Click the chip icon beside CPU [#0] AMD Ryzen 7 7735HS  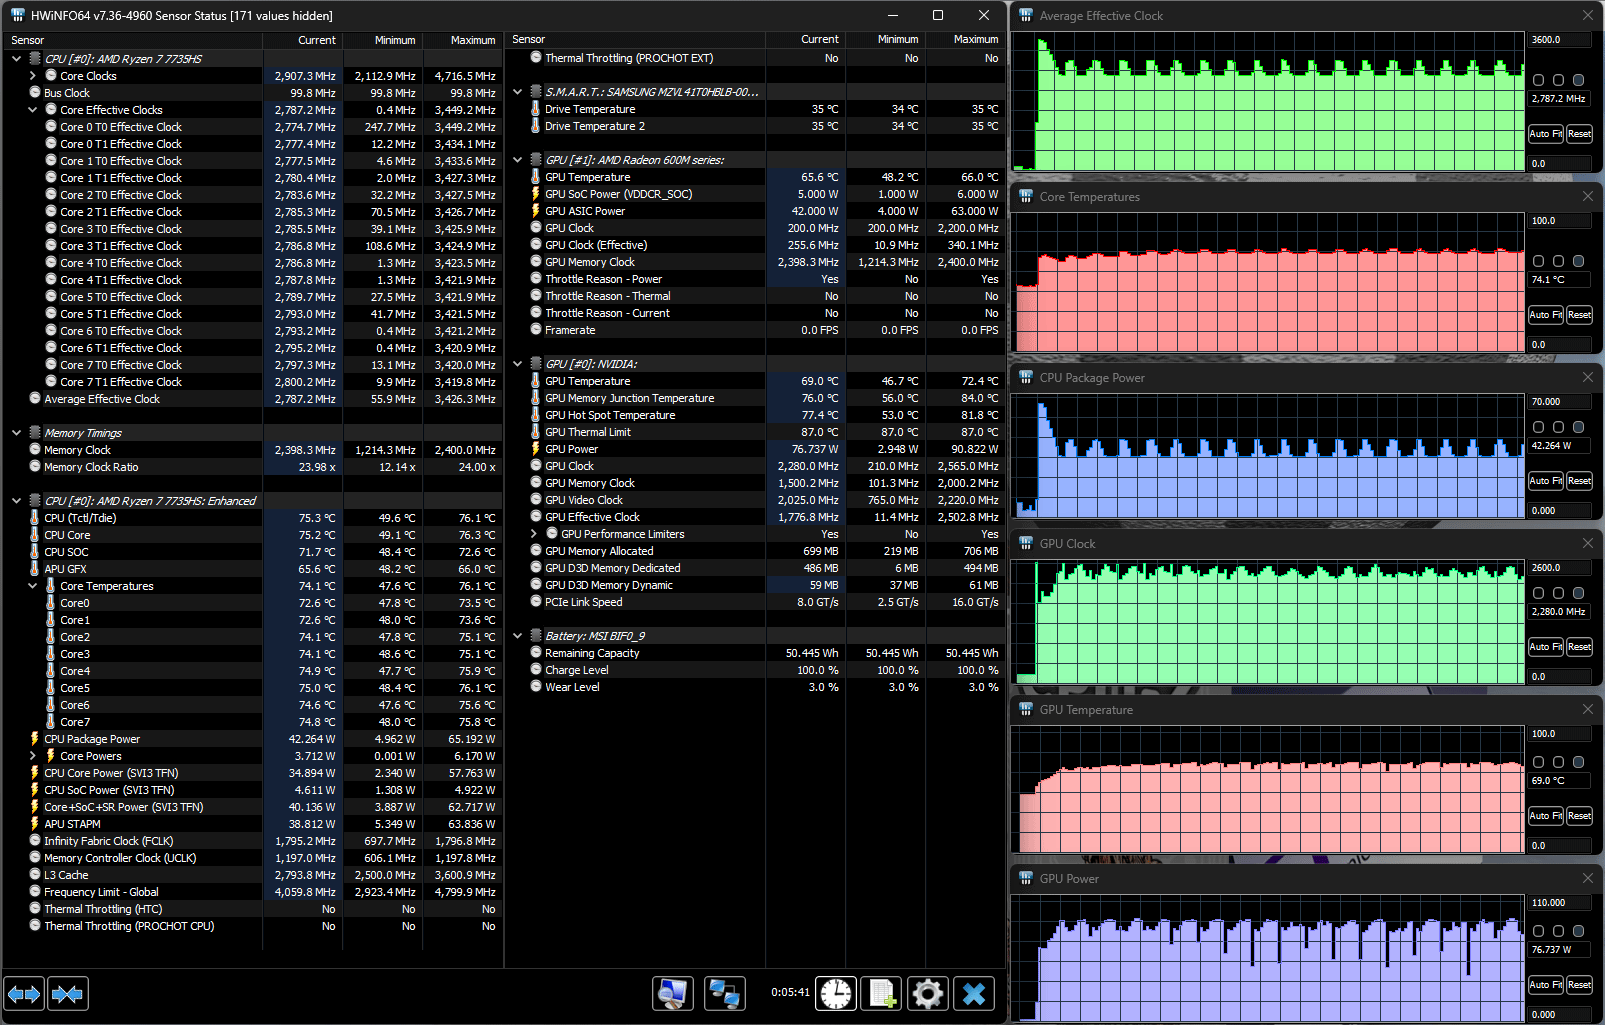click(x=35, y=59)
